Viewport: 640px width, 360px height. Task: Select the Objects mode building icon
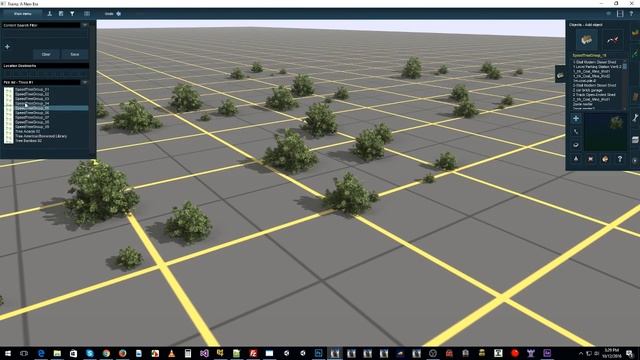click(587, 40)
